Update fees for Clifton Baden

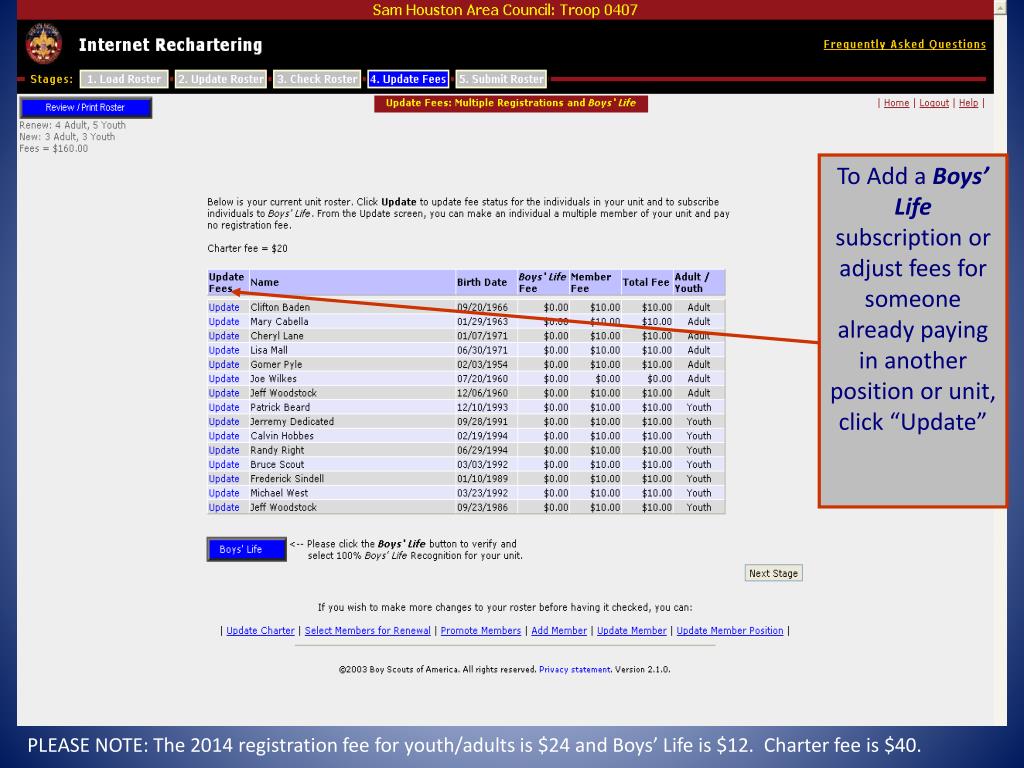(x=224, y=307)
